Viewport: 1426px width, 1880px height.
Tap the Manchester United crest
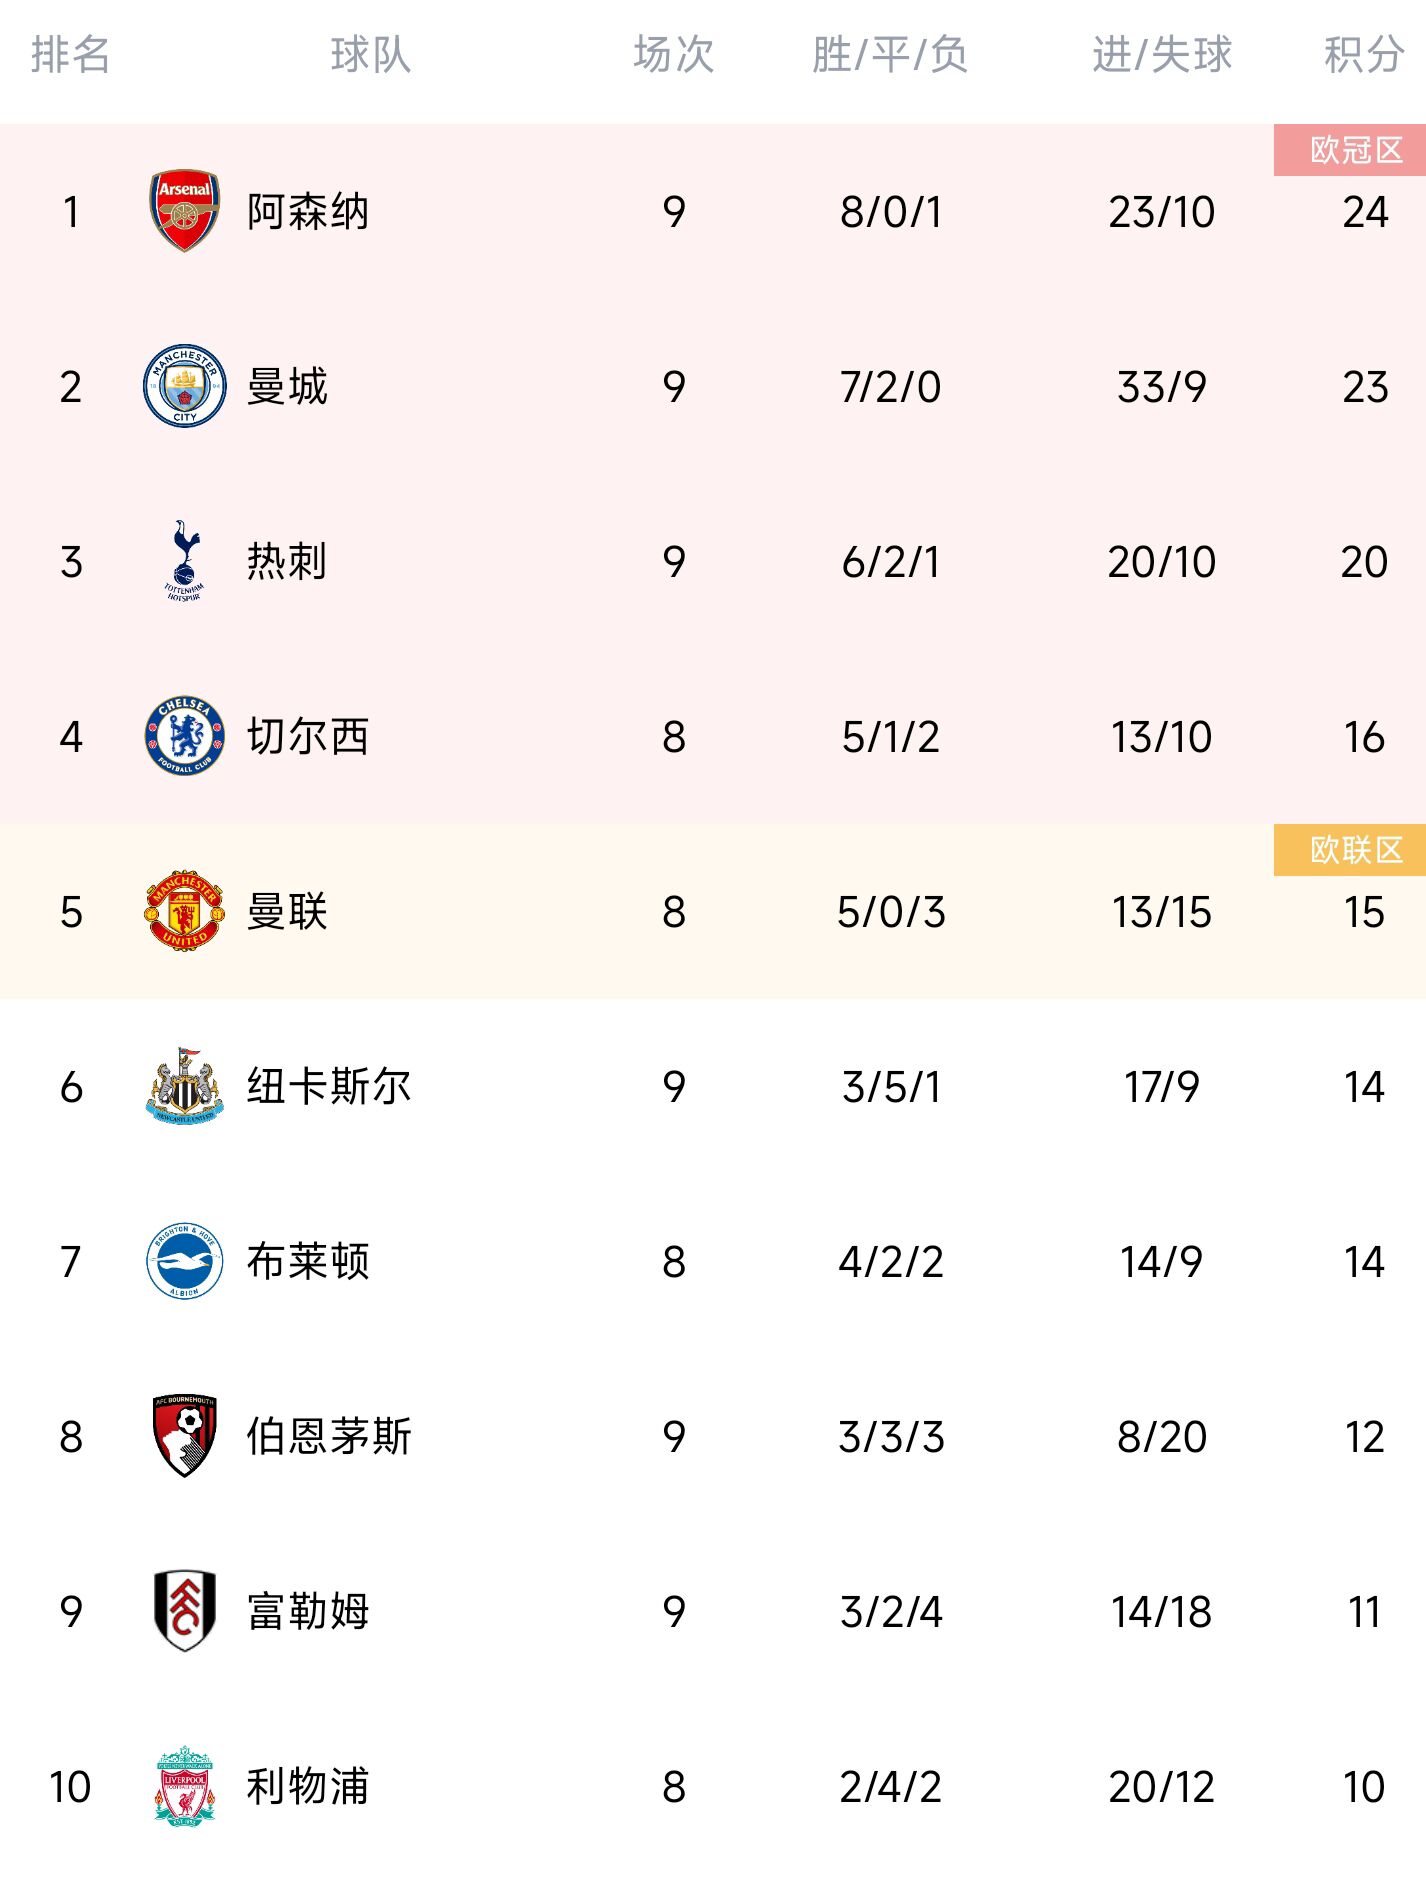point(185,911)
